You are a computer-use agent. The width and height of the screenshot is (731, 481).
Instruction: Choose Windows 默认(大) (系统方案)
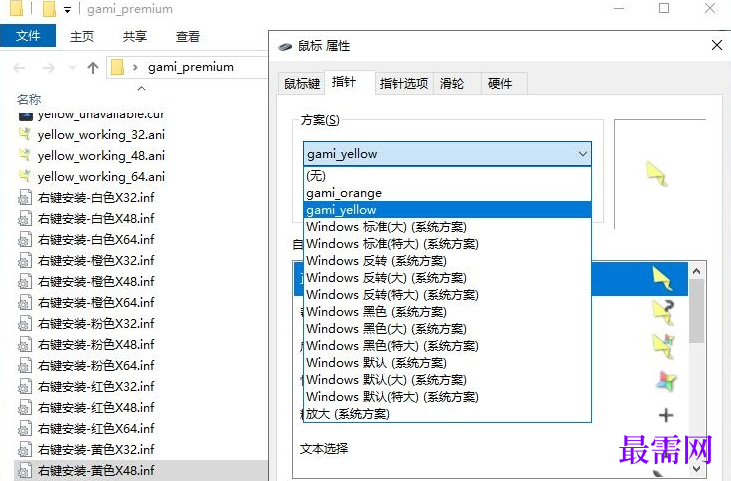pyautogui.click(x=447, y=380)
